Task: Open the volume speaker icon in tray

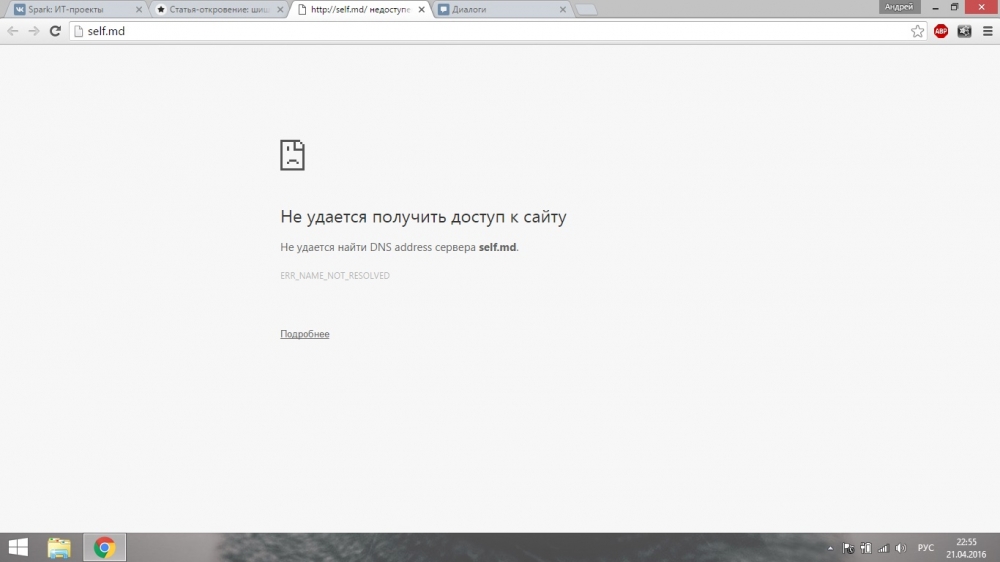Action: tap(901, 548)
